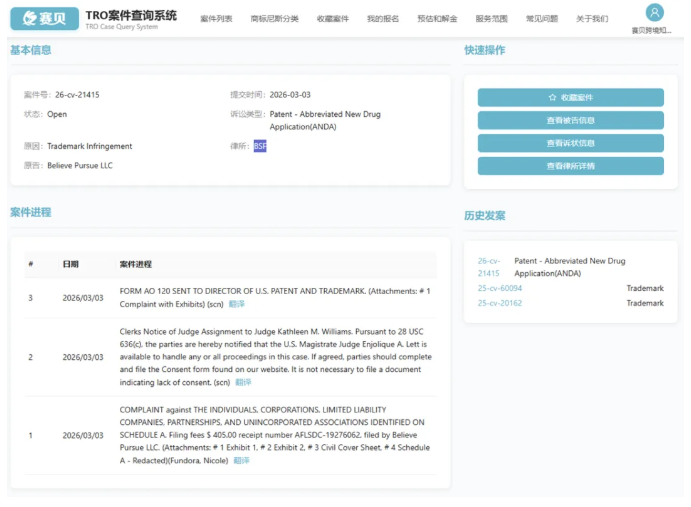Click the 查看律所详情 button
This screenshot has width=691, height=507.
click(570, 166)
